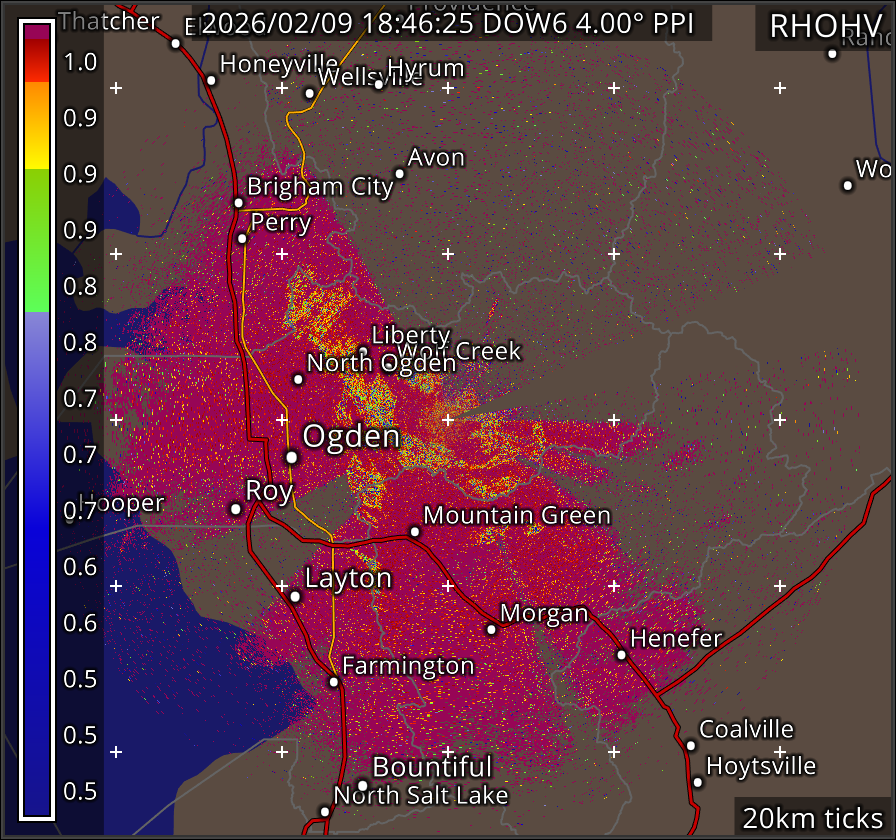Image resolution: width=896 pixels, height=840 pixels.
Task: Select the Brigham City map marker
Action: coord(238,203)
